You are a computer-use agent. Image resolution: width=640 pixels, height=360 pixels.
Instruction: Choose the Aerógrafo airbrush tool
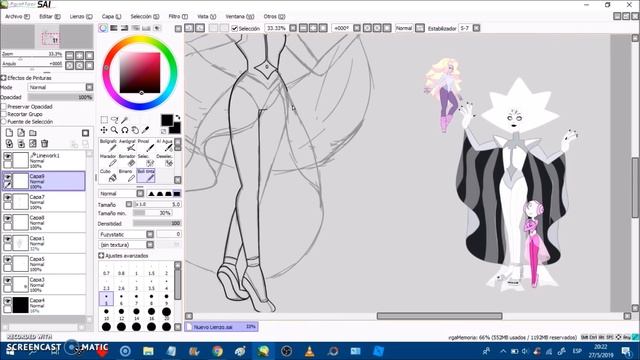(x=127, y=145)
